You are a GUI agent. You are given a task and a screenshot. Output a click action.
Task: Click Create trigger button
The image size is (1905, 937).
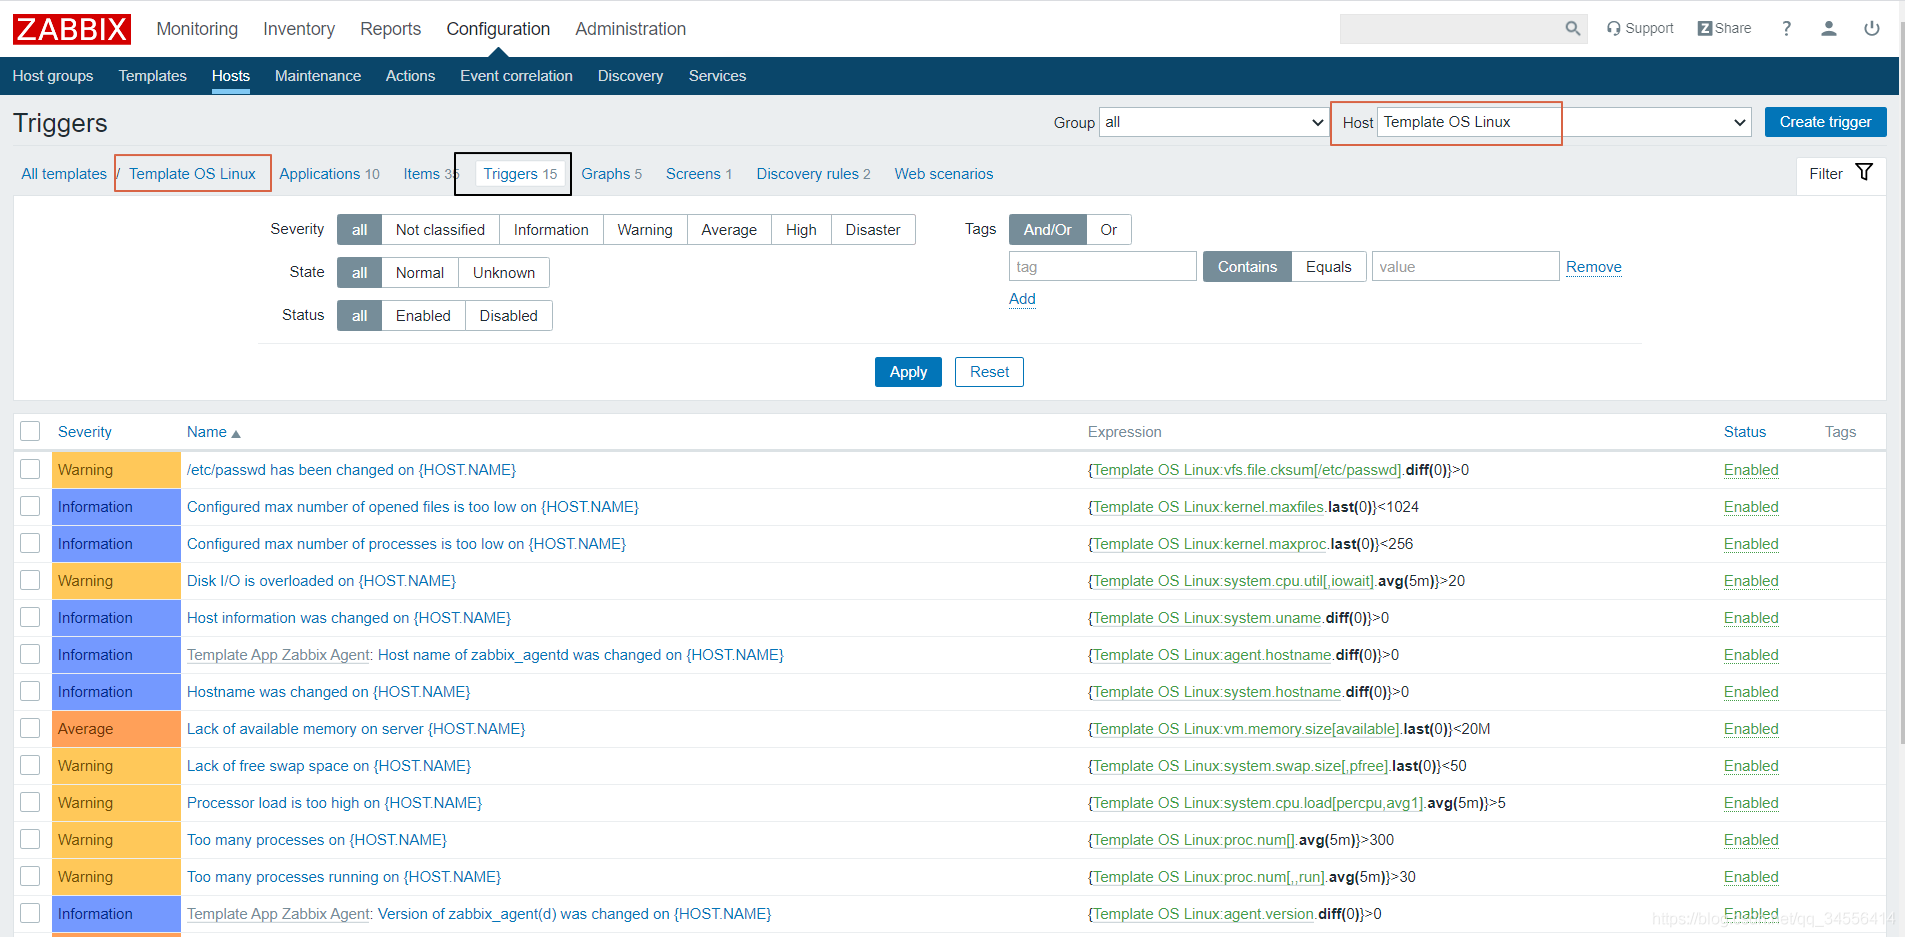pyautogui.click(x=1825, y=122)
